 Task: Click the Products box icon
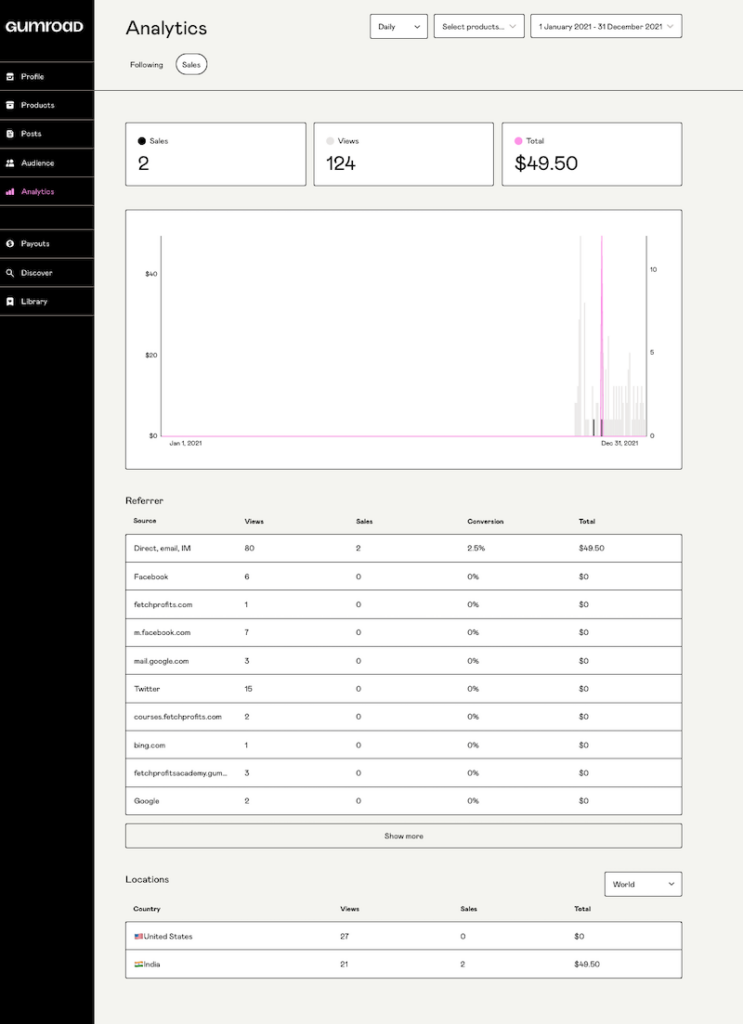(10, 105)
